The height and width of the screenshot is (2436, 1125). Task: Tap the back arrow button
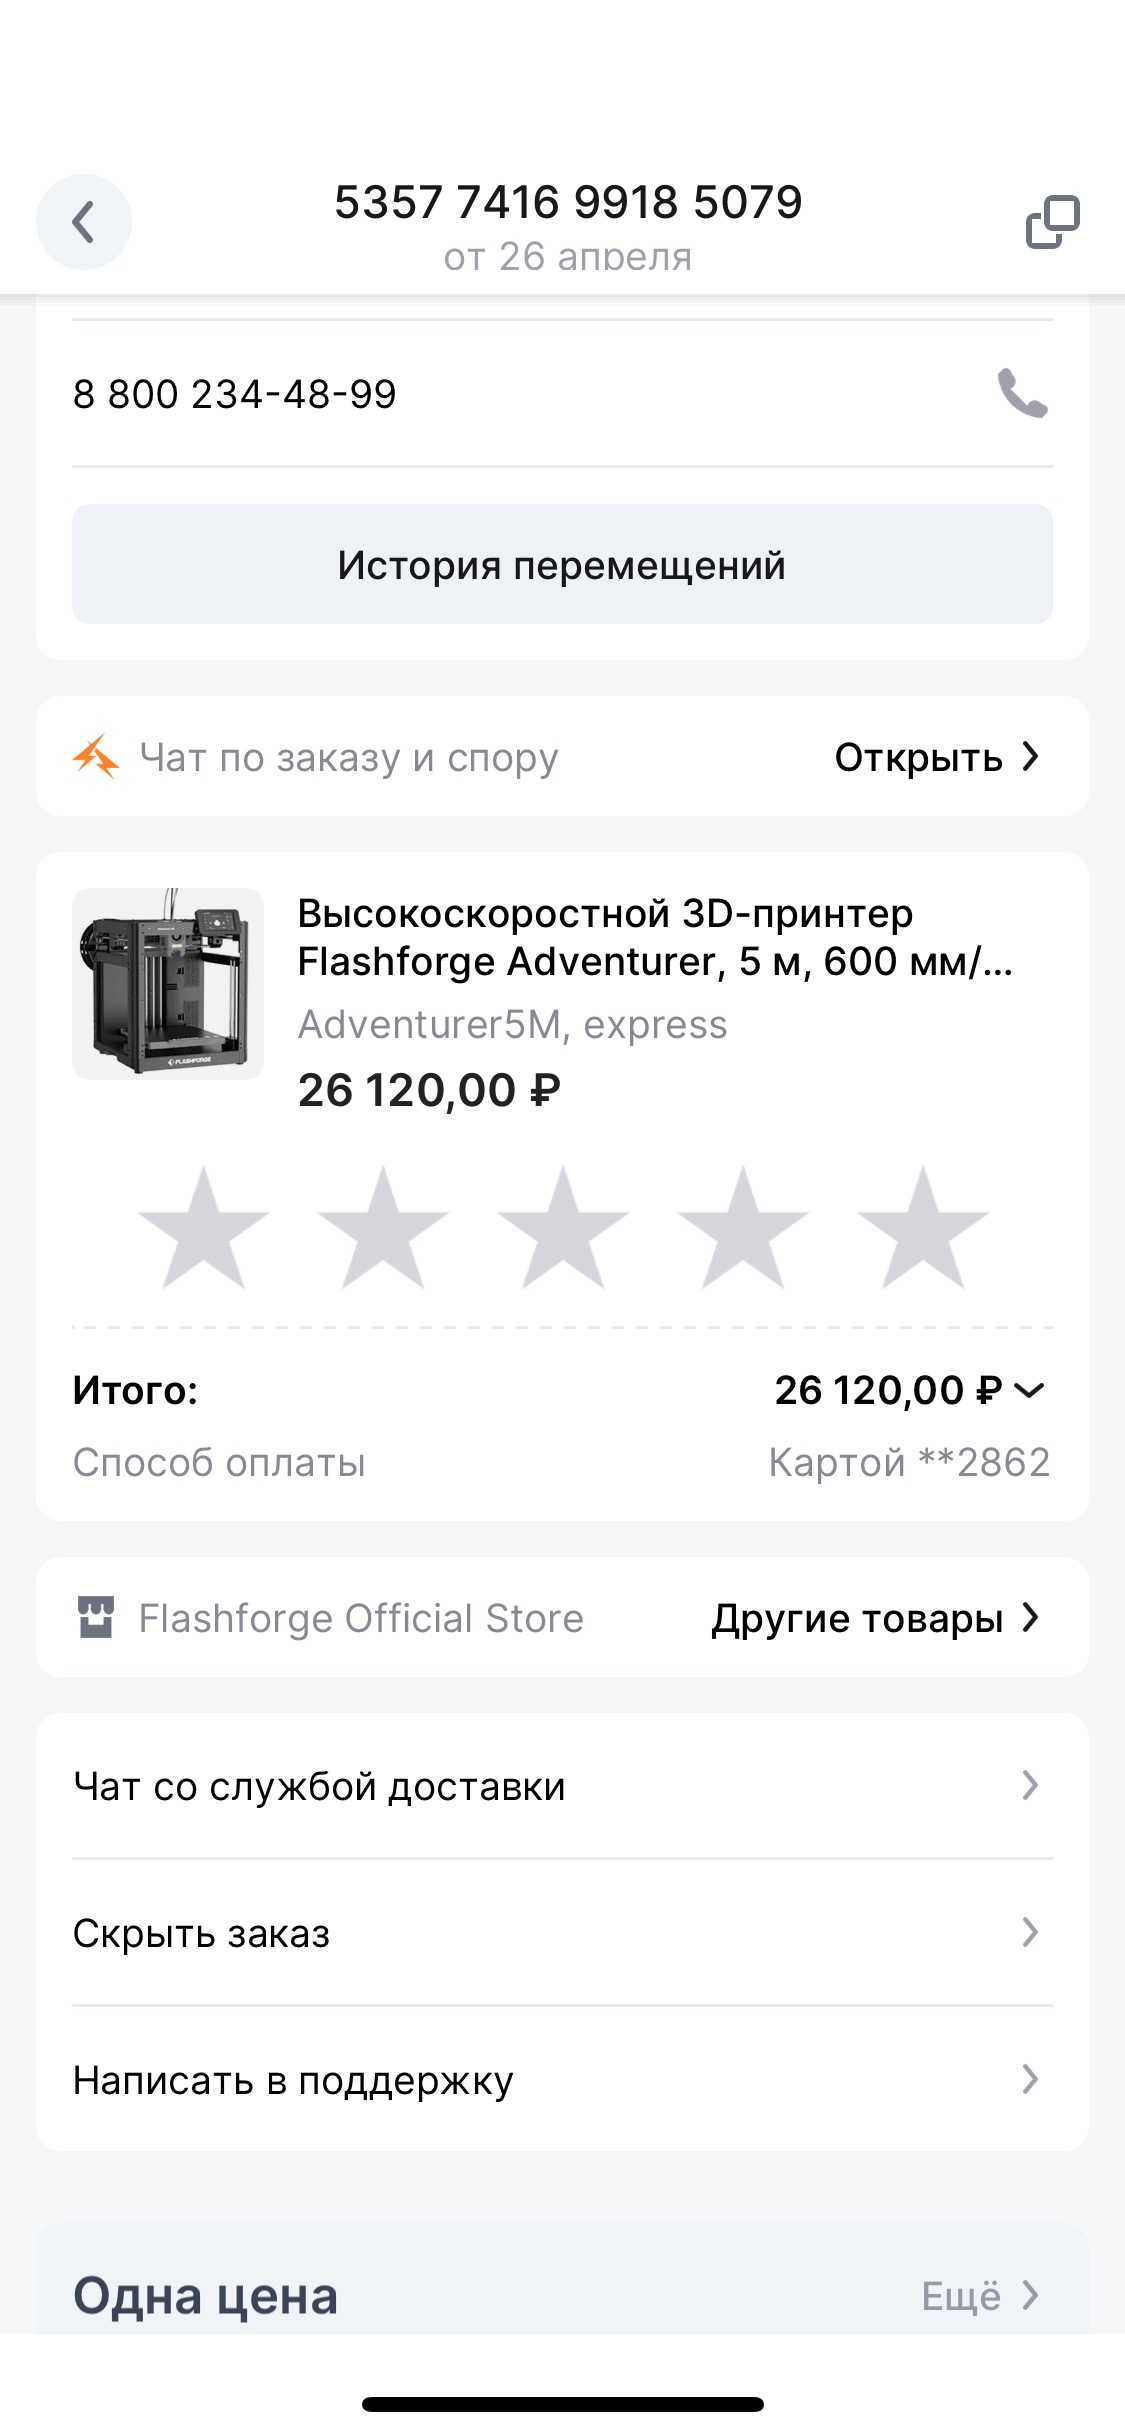point(84,222)
